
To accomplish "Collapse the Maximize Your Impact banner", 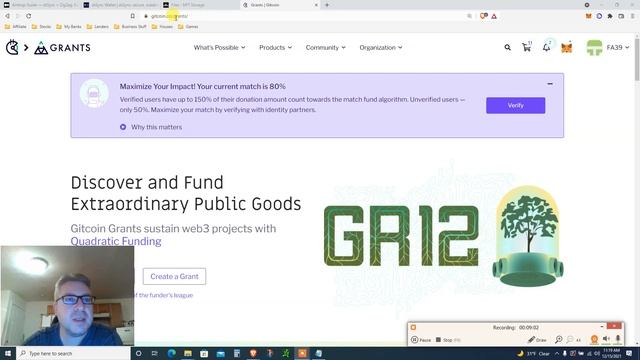I will click(x=550, y=84).
